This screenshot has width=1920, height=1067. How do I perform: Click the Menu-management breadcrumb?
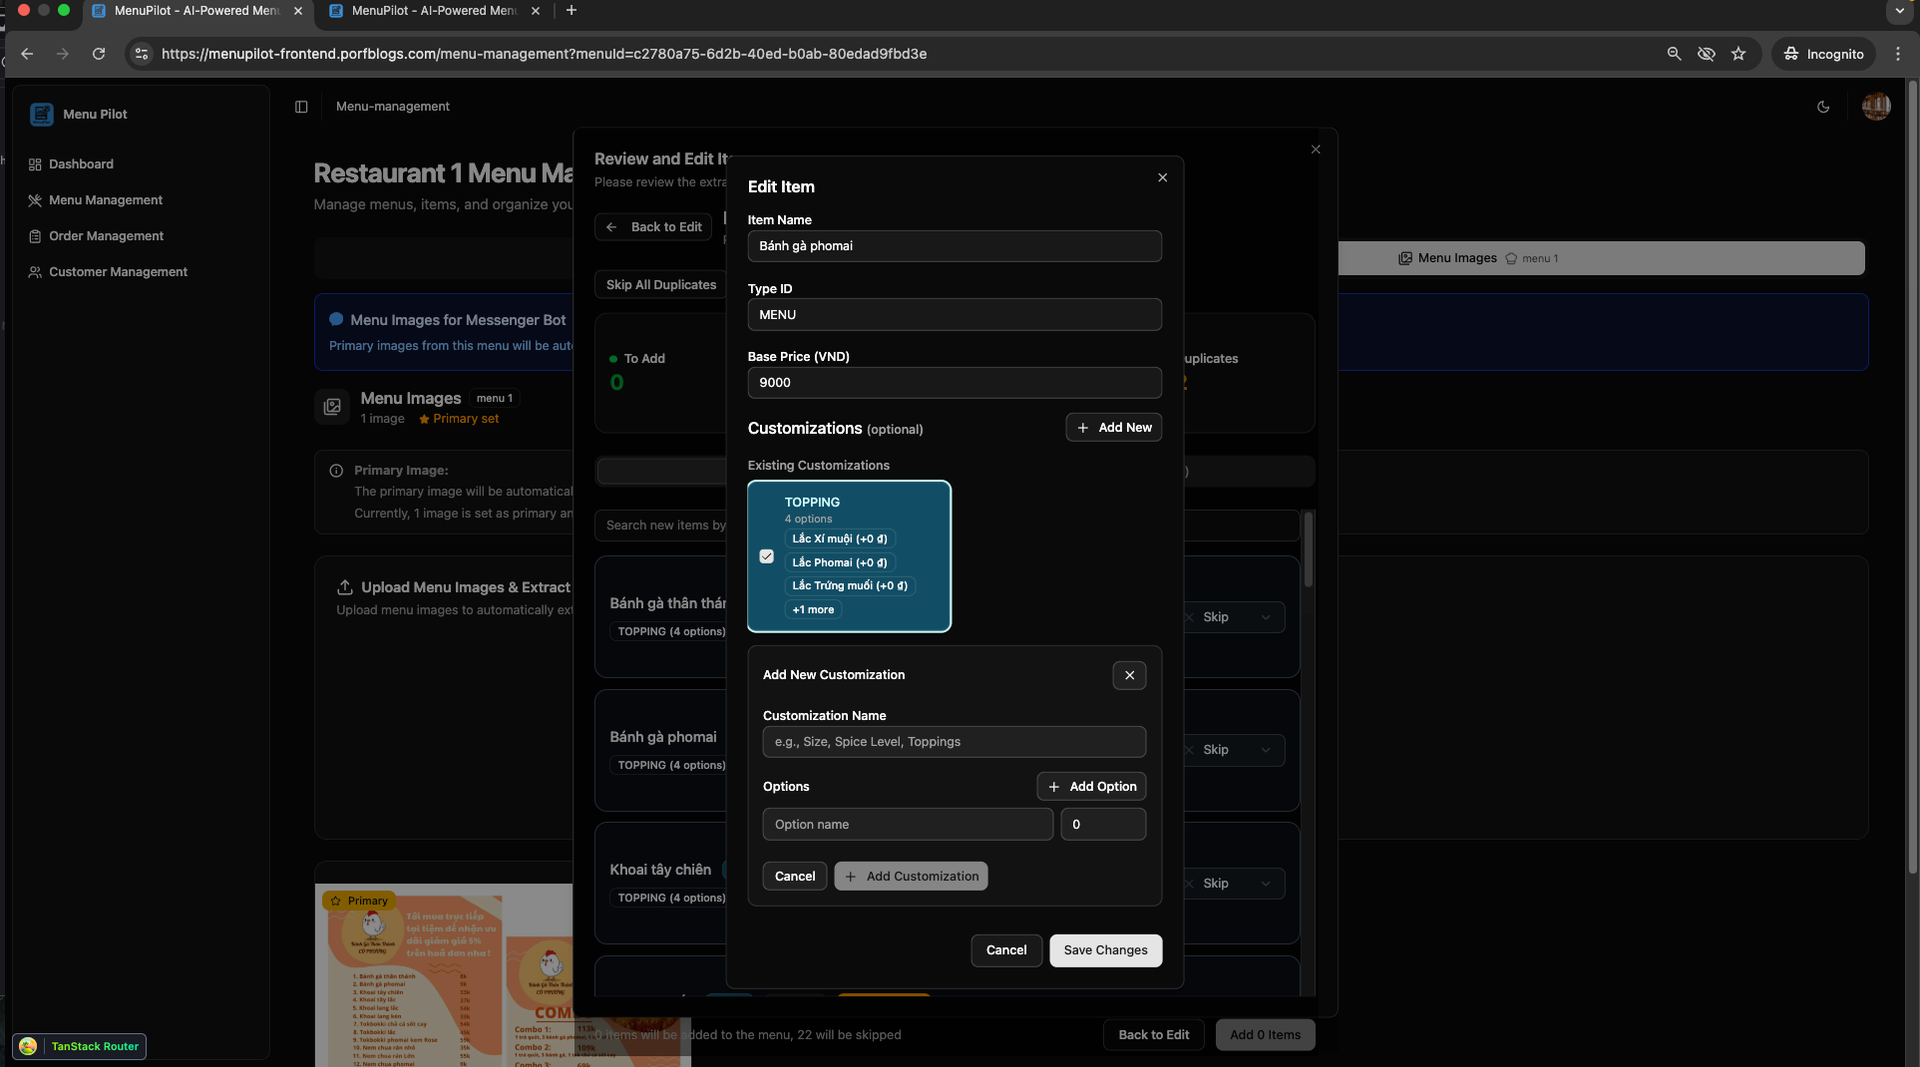click(393, 107)
